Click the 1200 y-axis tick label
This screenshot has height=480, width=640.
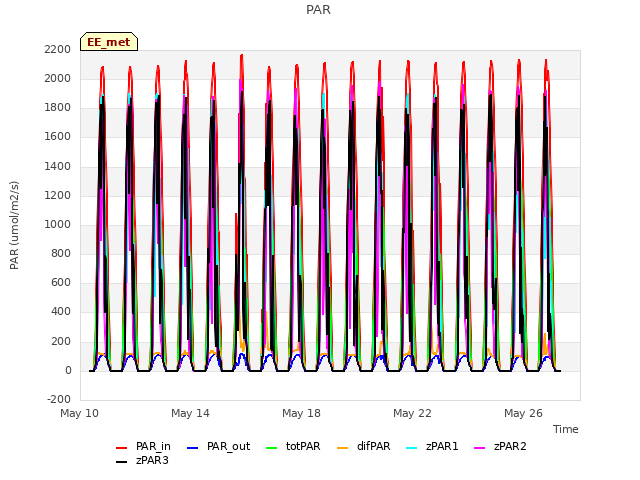[58, 196]
